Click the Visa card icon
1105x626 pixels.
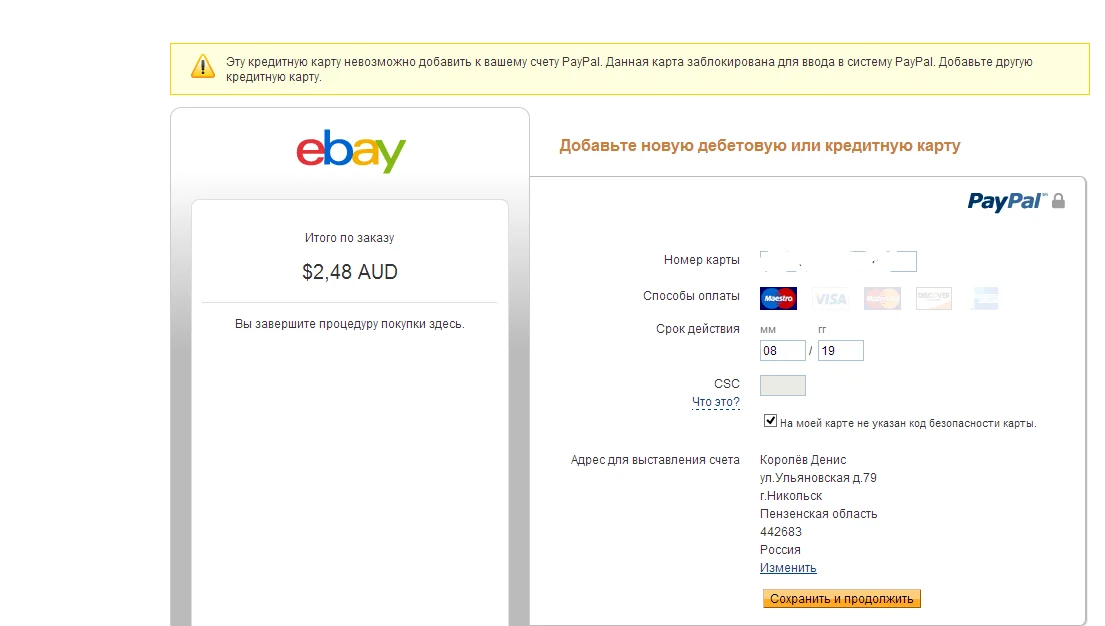click(x=830, y=298)
